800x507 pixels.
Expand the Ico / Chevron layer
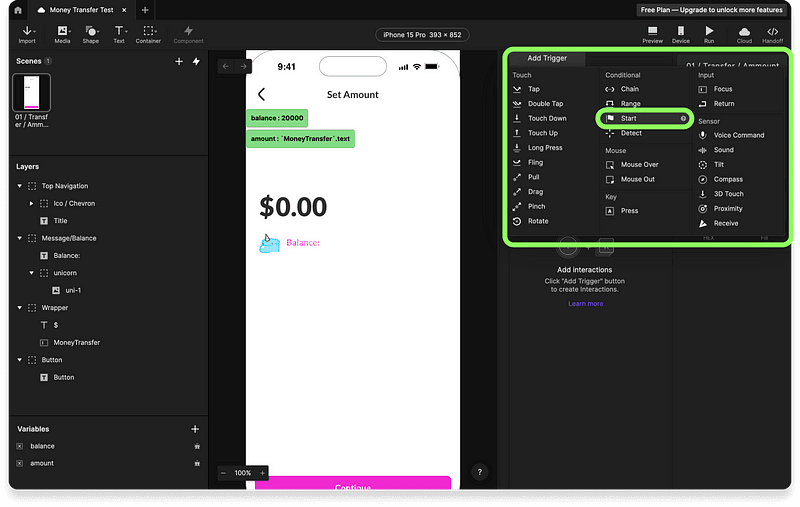point(32,204)
